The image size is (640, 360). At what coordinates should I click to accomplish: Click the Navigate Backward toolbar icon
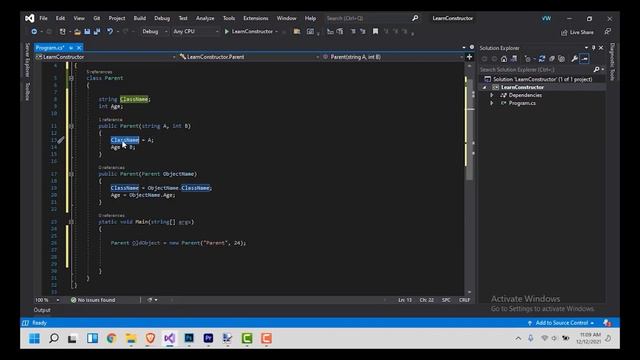point(34,31)
